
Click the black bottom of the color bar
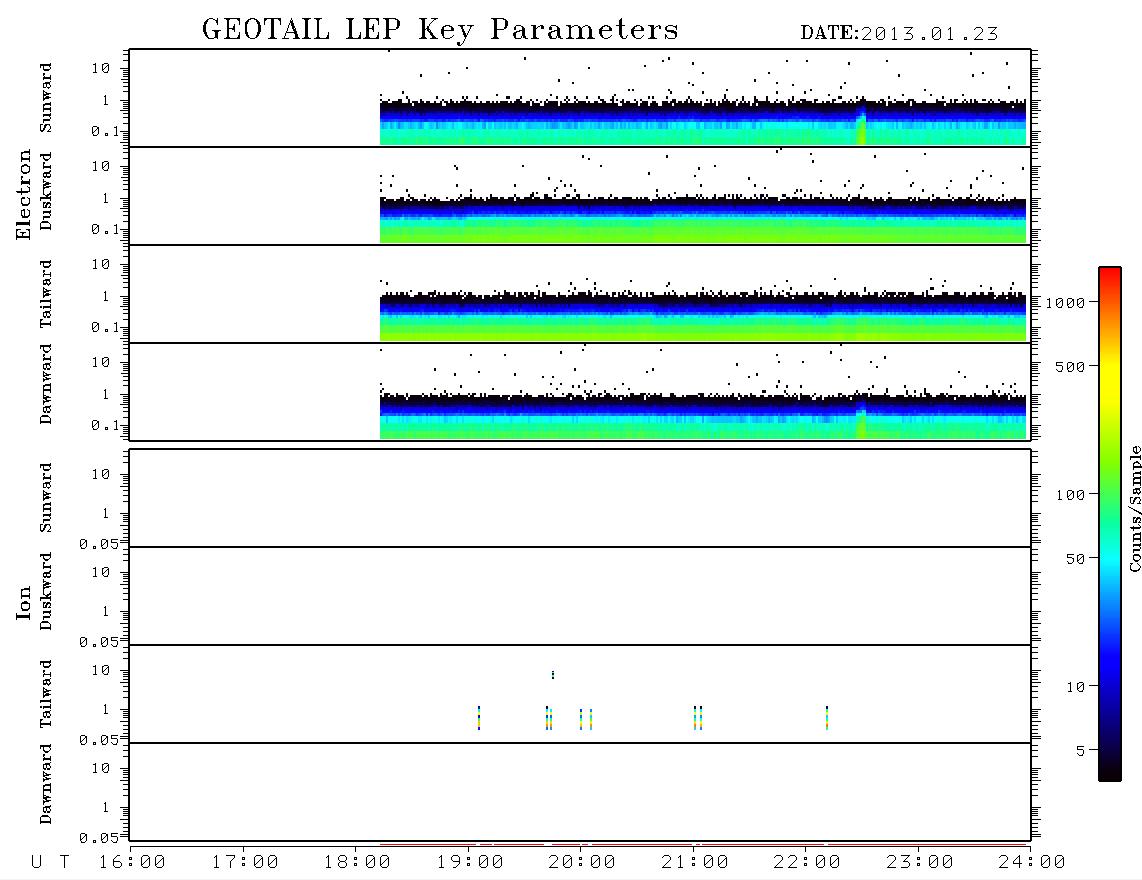[x=1110, y=769]
